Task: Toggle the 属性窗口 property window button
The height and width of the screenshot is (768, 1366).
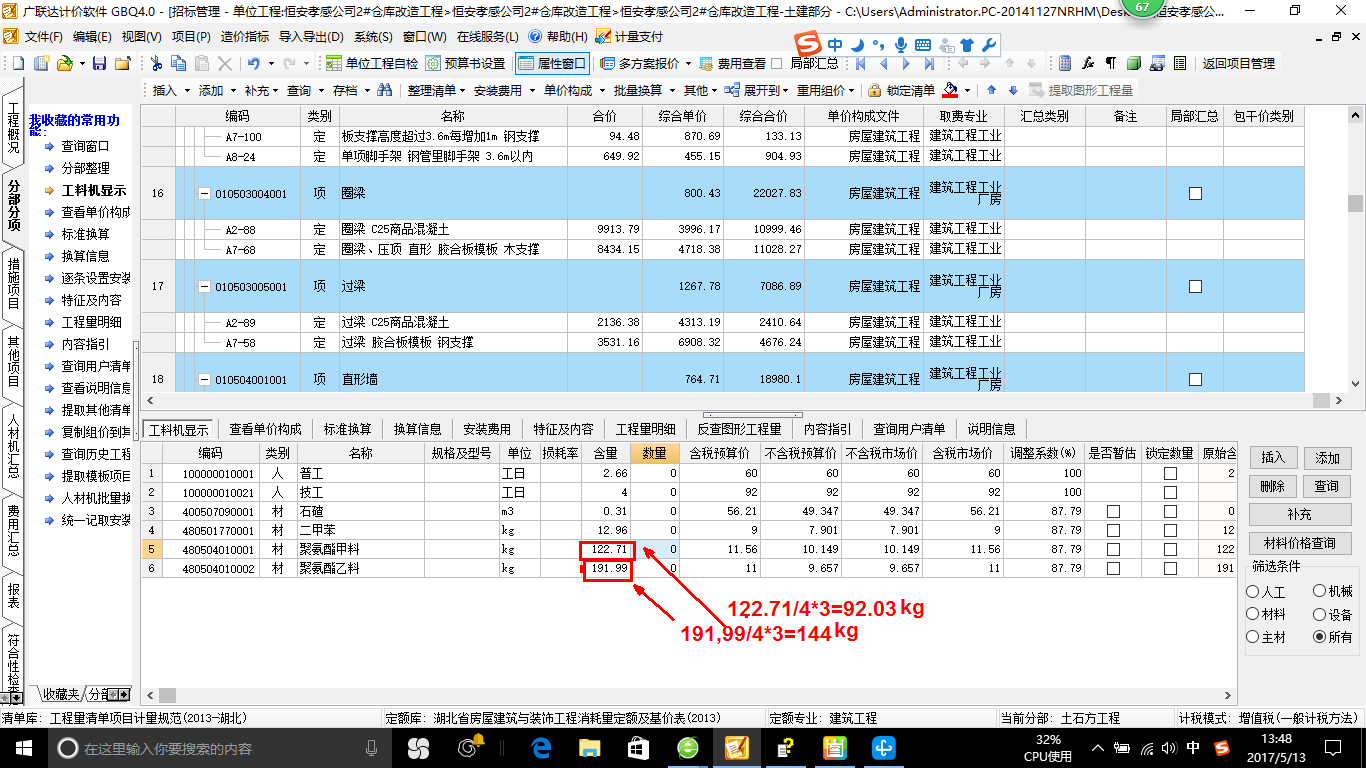Action: click(x=553, y=63)
